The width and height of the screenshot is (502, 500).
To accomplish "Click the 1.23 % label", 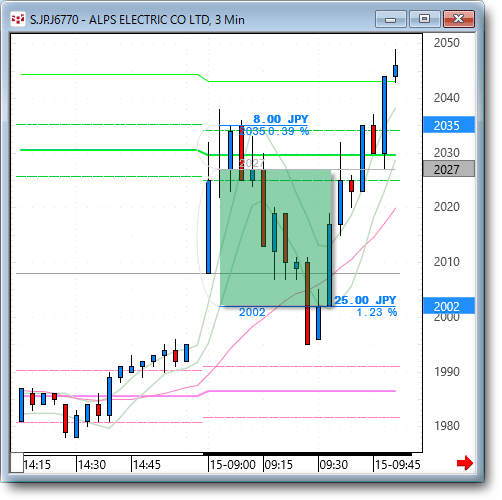I will click(x=377, y=312).
